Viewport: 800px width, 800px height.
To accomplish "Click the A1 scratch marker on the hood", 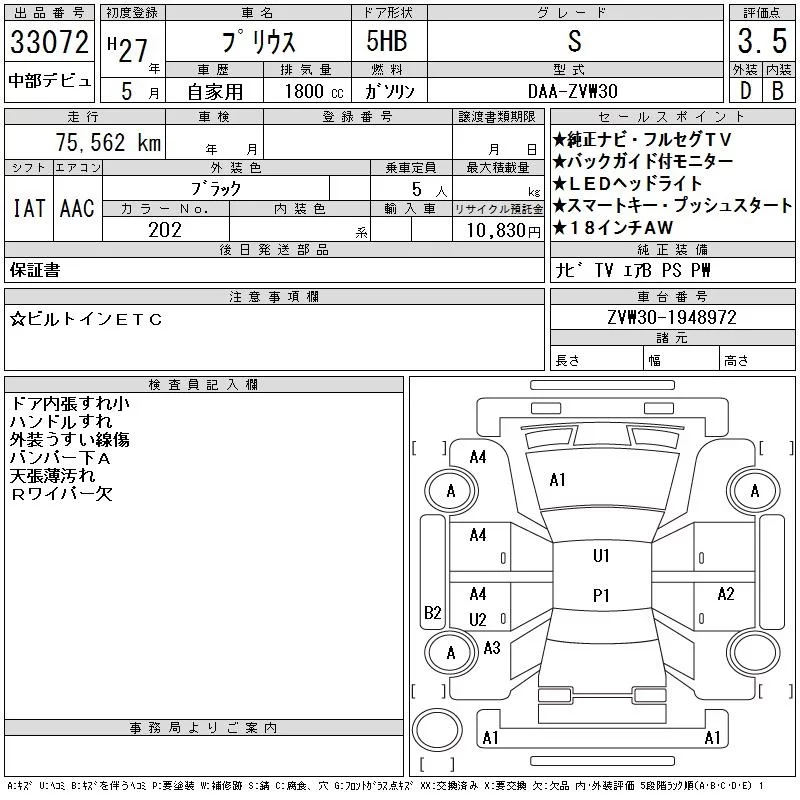I will pos(558,480).
